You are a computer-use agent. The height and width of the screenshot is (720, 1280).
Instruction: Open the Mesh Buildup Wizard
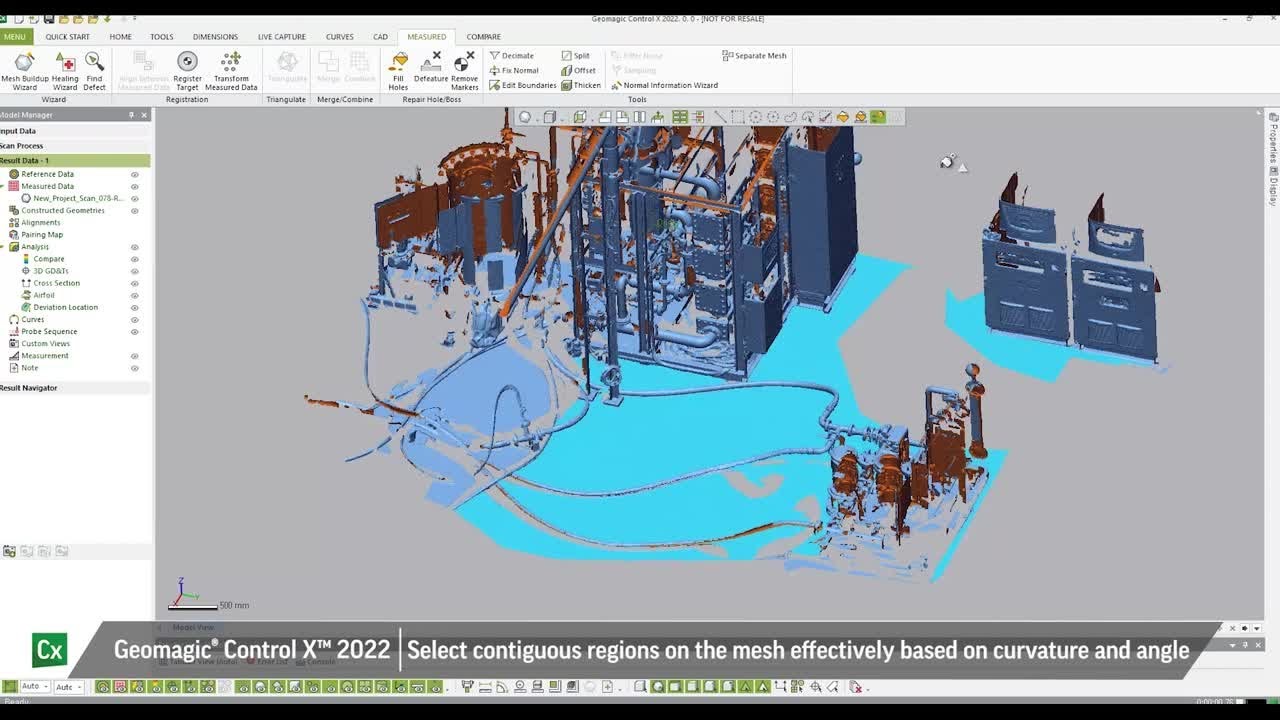(x=24, y=71)
